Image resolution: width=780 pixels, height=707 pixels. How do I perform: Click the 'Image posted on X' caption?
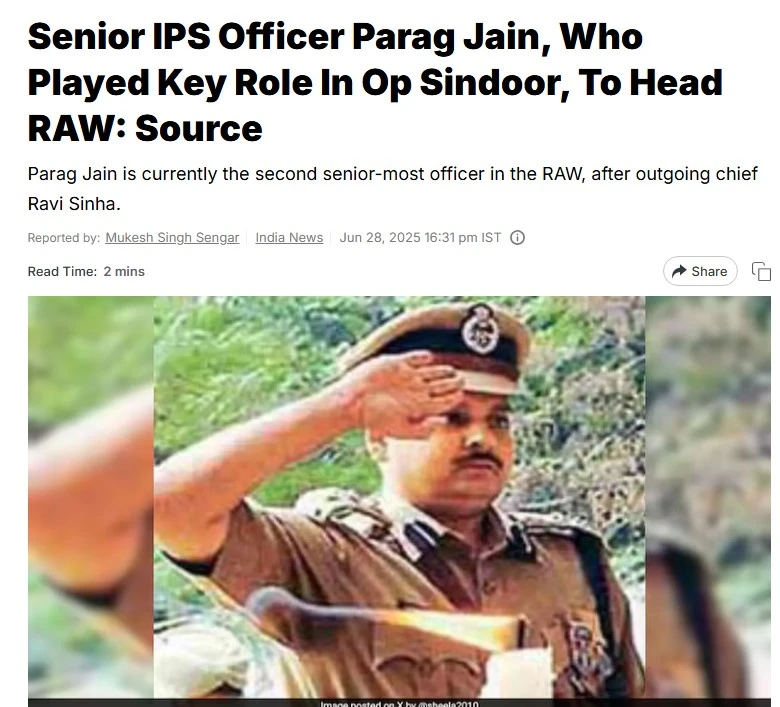click(x=399, y=703)
